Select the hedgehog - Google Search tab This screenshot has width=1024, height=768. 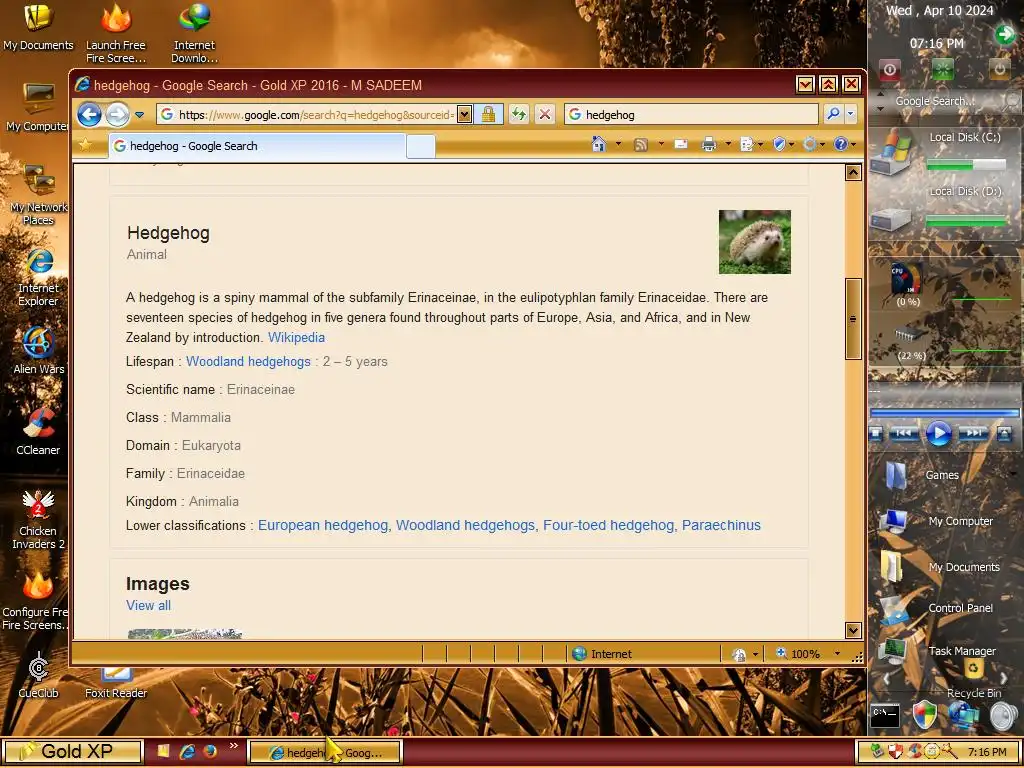(257, 146)
